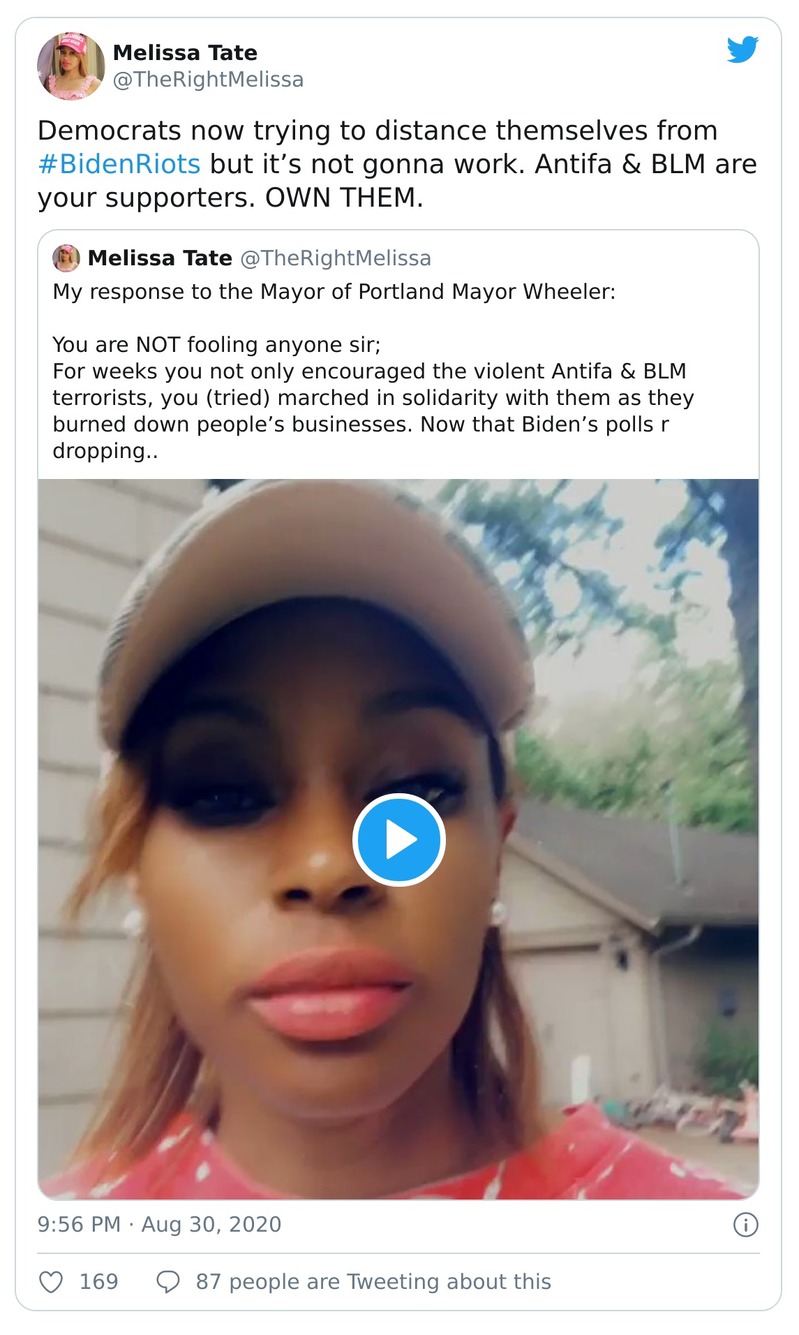Image resolution: width=799 pixels, height=1335 pixels.
Task: Click the Aug 30, 2020 date
Action: coord(212,1224)
